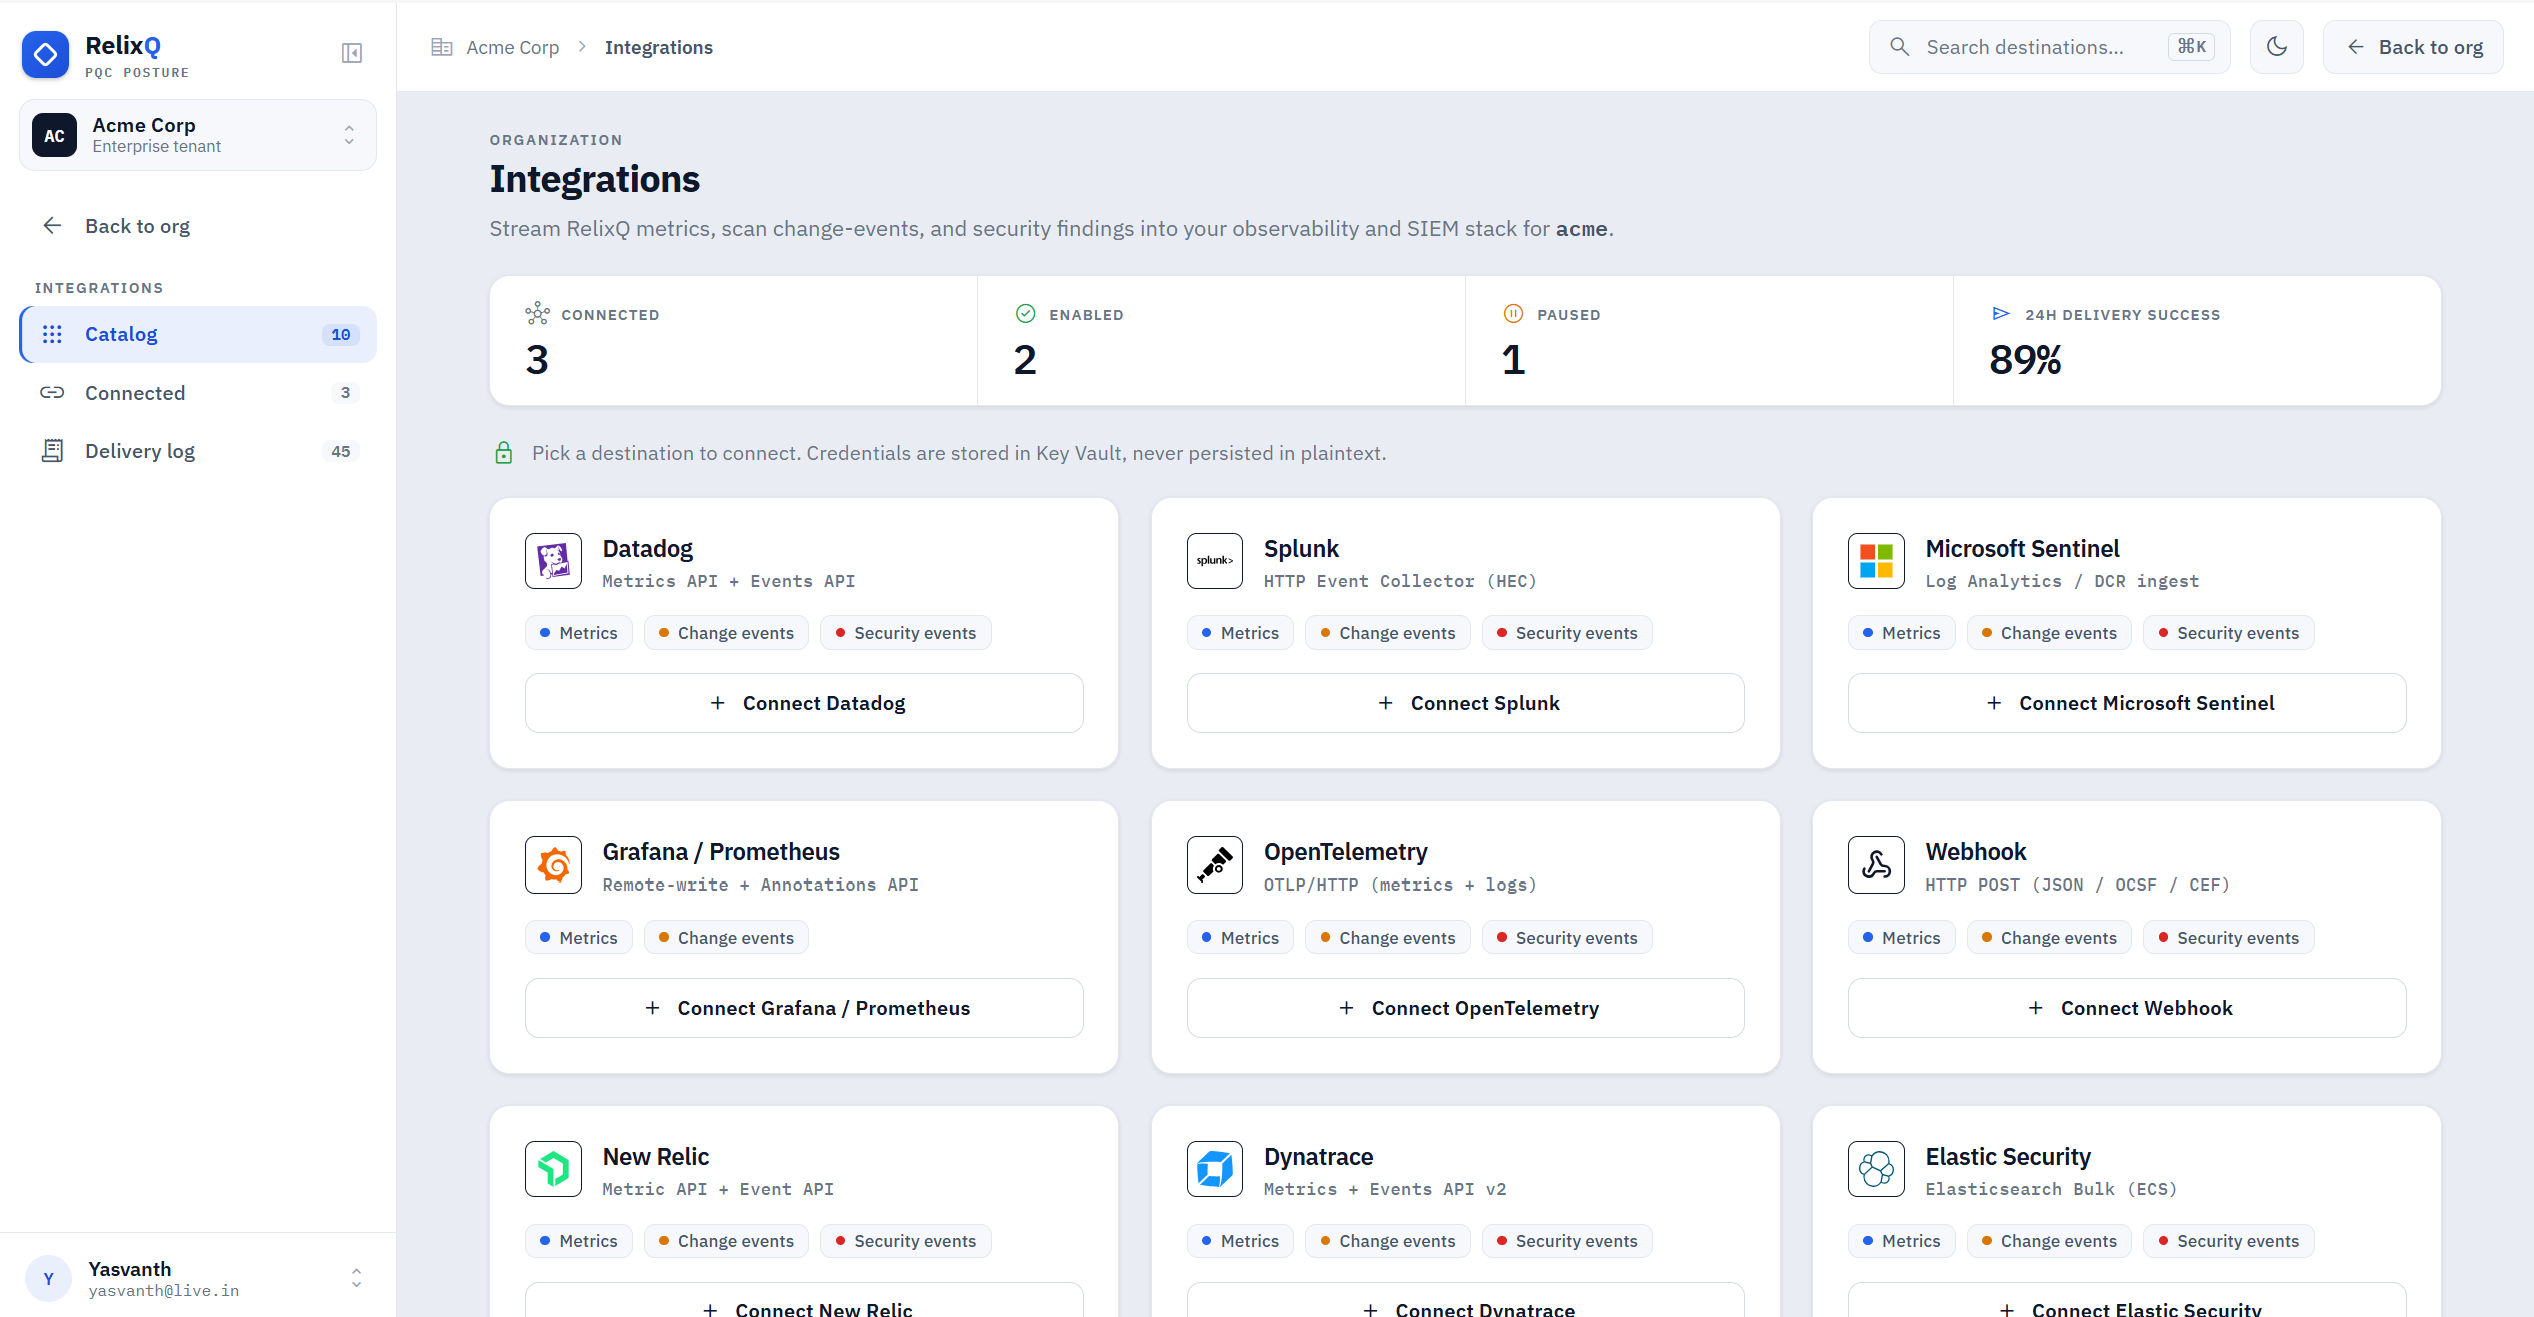Click the New Relic logo icon
This screenshot has width=2534, height=1317.
(x=553, y=1169)
